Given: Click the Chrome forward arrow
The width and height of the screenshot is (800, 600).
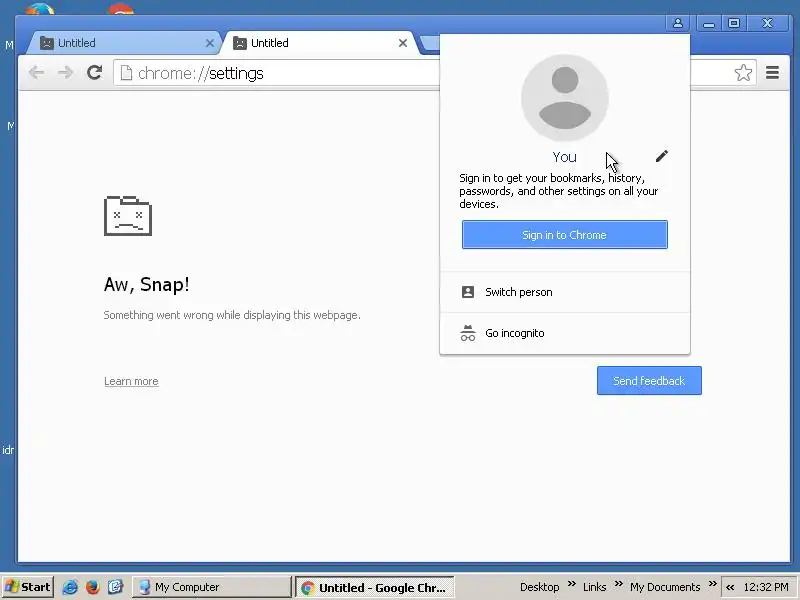Looking at the screenshot, I should point(65,73).
